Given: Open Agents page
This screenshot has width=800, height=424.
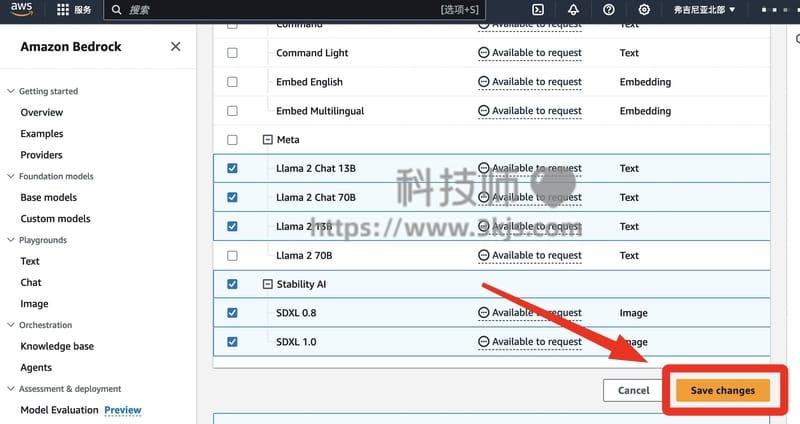Looking at the screenshot, I should coord(36,368).
